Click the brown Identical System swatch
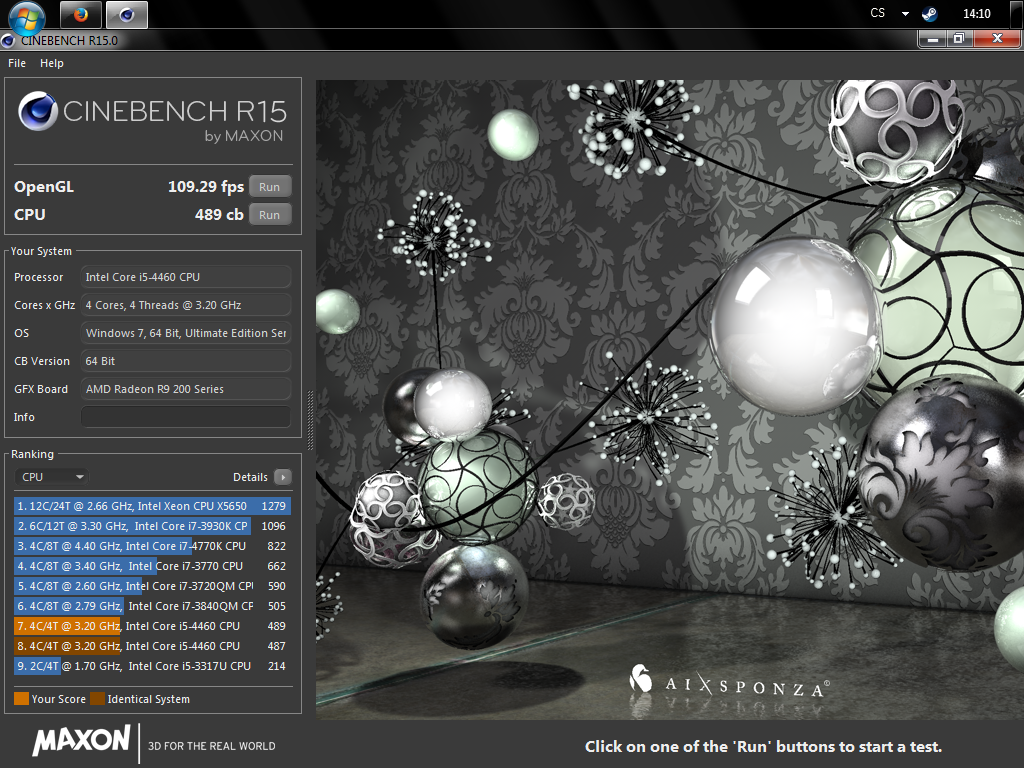 [97, 699]
